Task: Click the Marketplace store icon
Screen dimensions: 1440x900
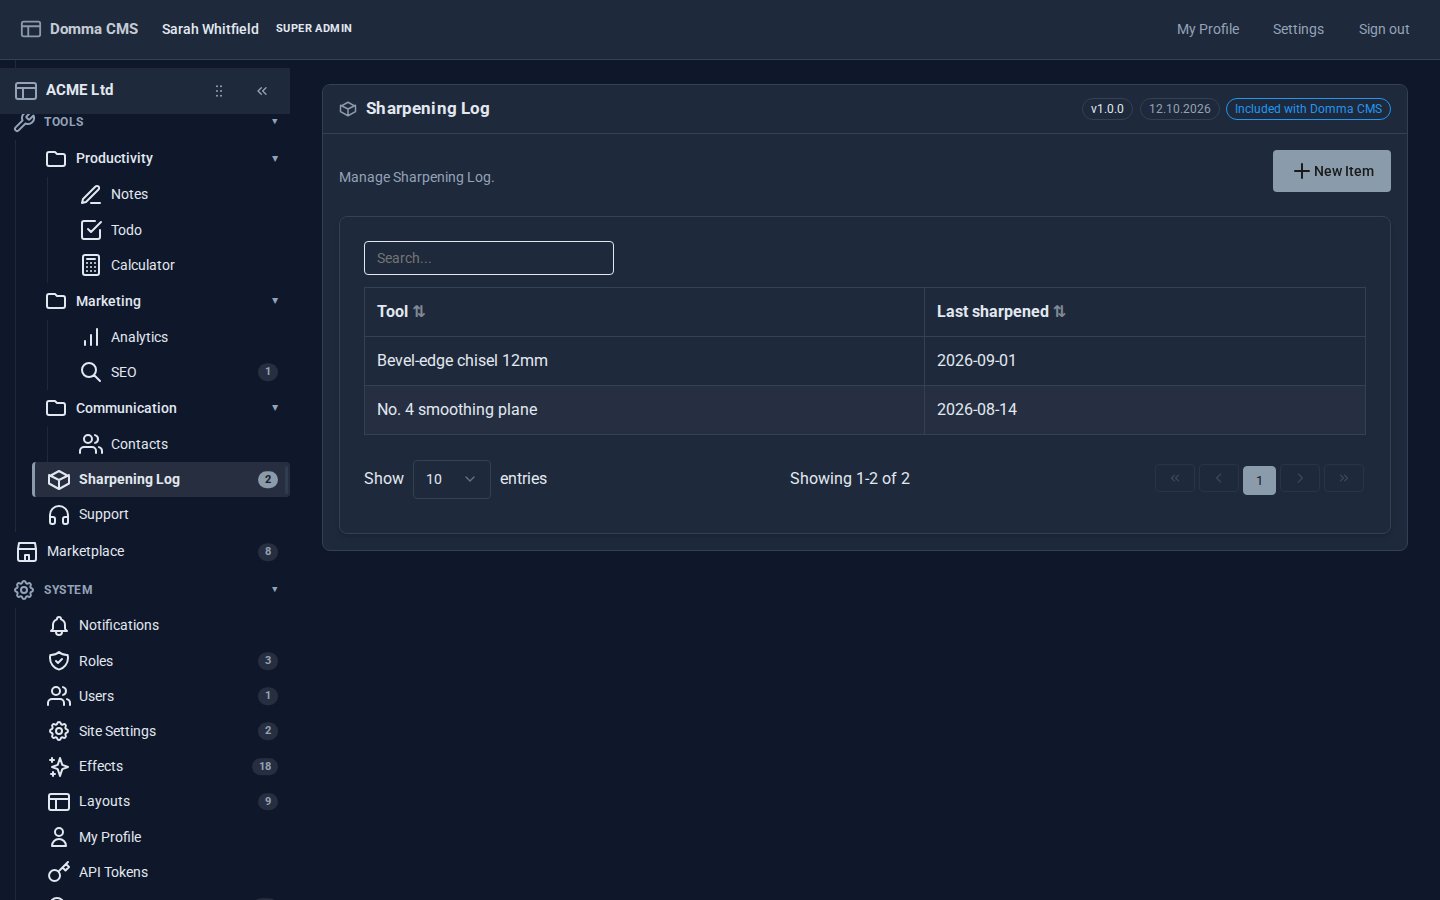Action: 27,551
